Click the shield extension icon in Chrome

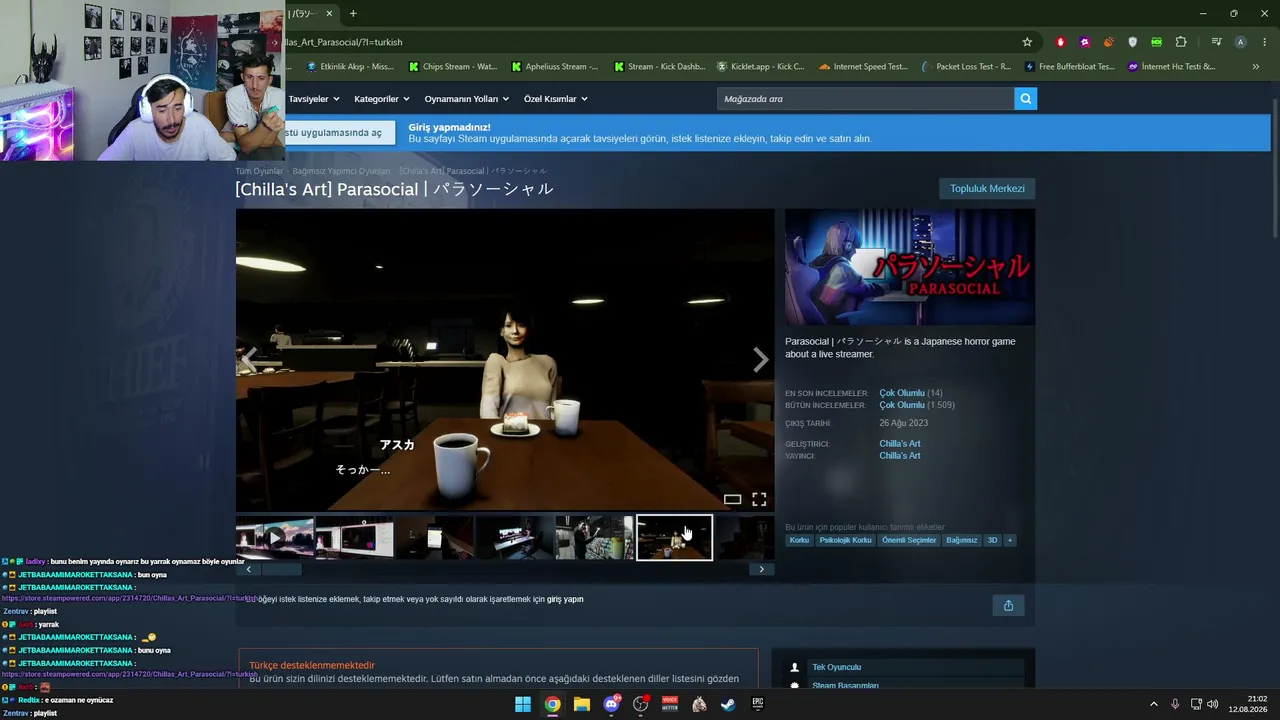pyautogui.click(x=1132, y=42)
